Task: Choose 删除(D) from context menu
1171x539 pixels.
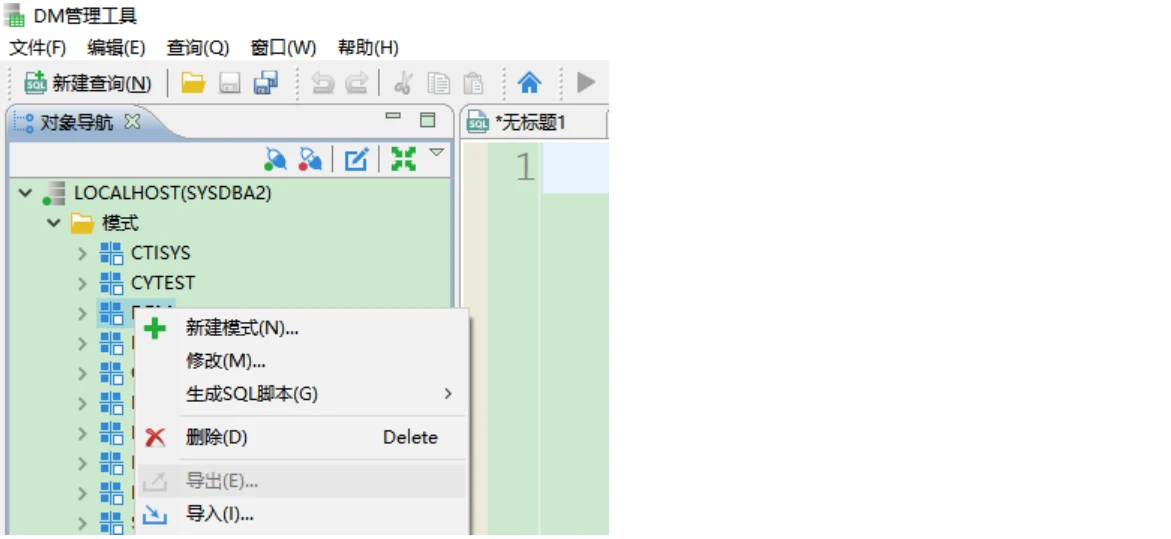Action: (302, 437)
